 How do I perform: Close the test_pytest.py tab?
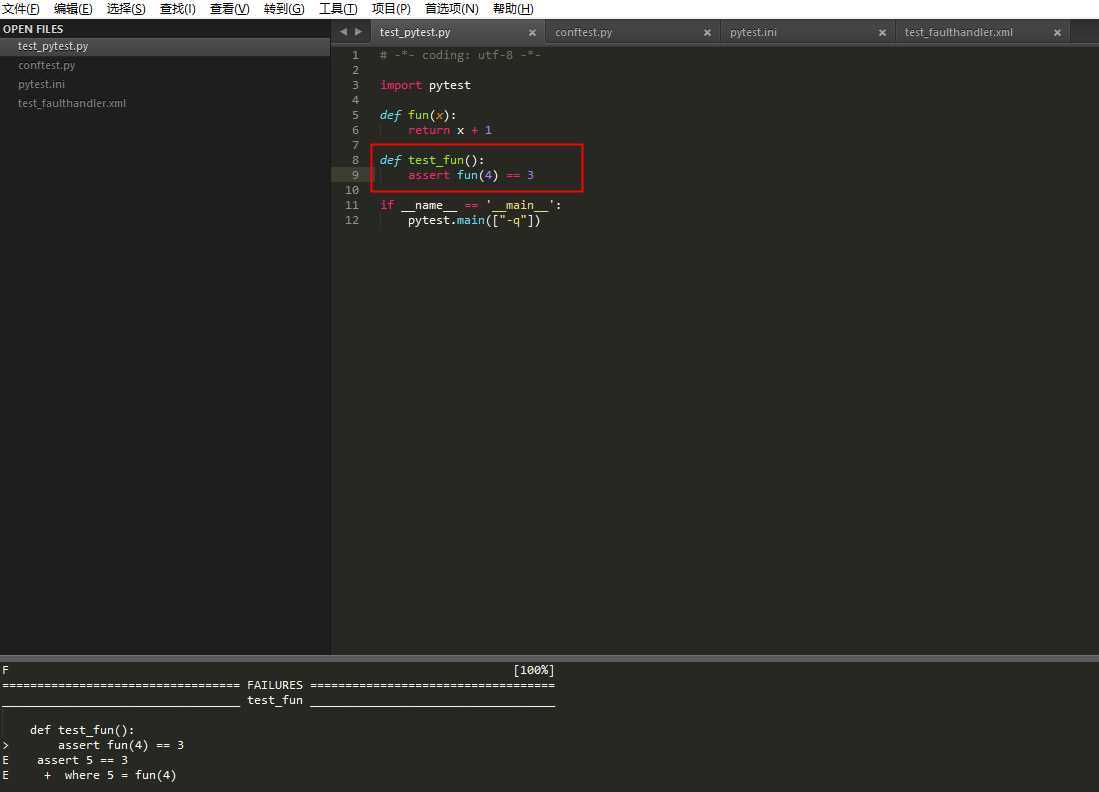coord(532,33)
